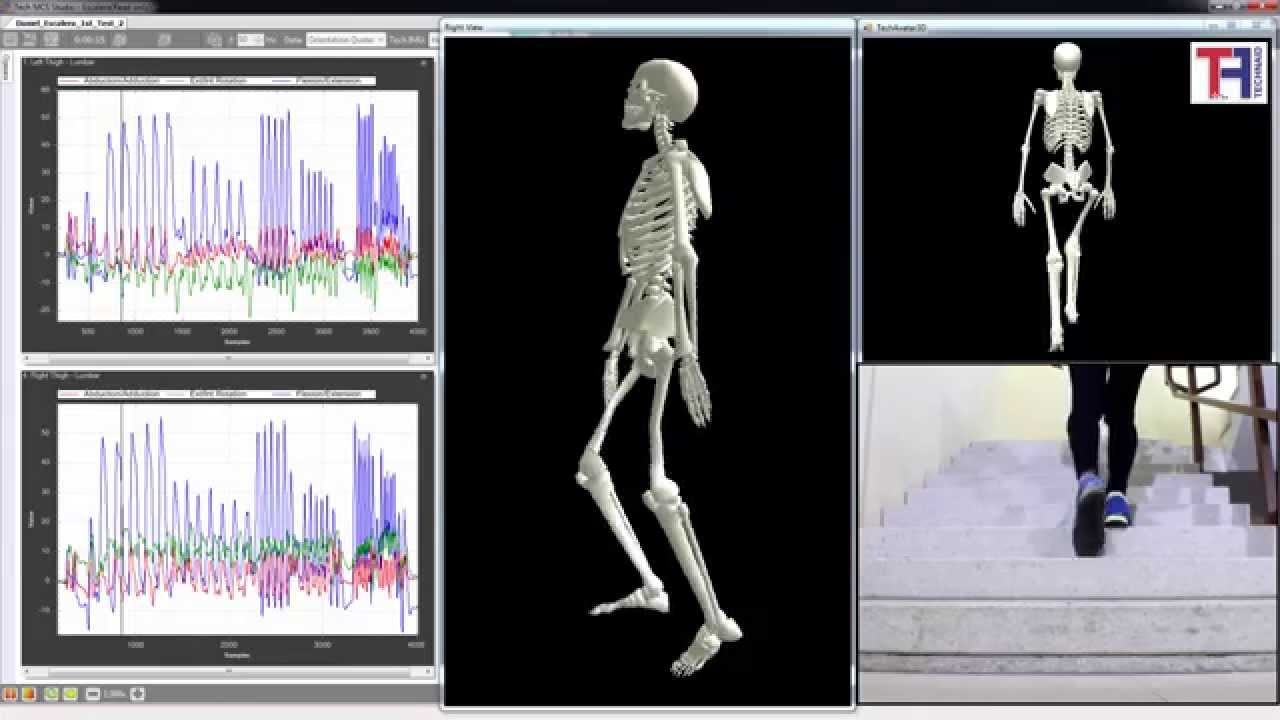1280x720 pixels.
Task: Click the back-view skeleton in TechAvatar3D
Action: (x=1067, y=195)
